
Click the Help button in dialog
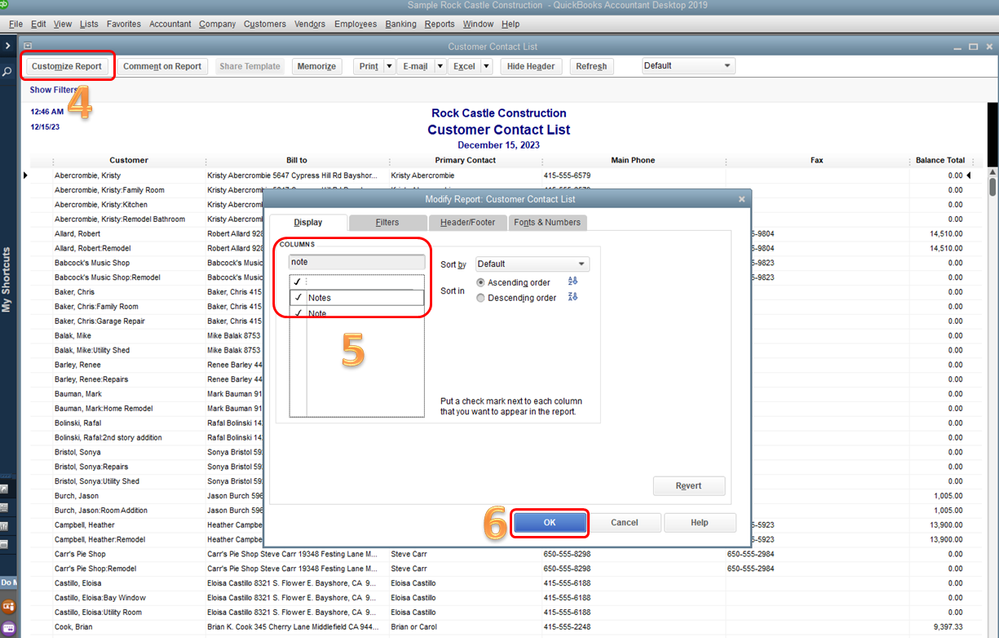point(700,523)
